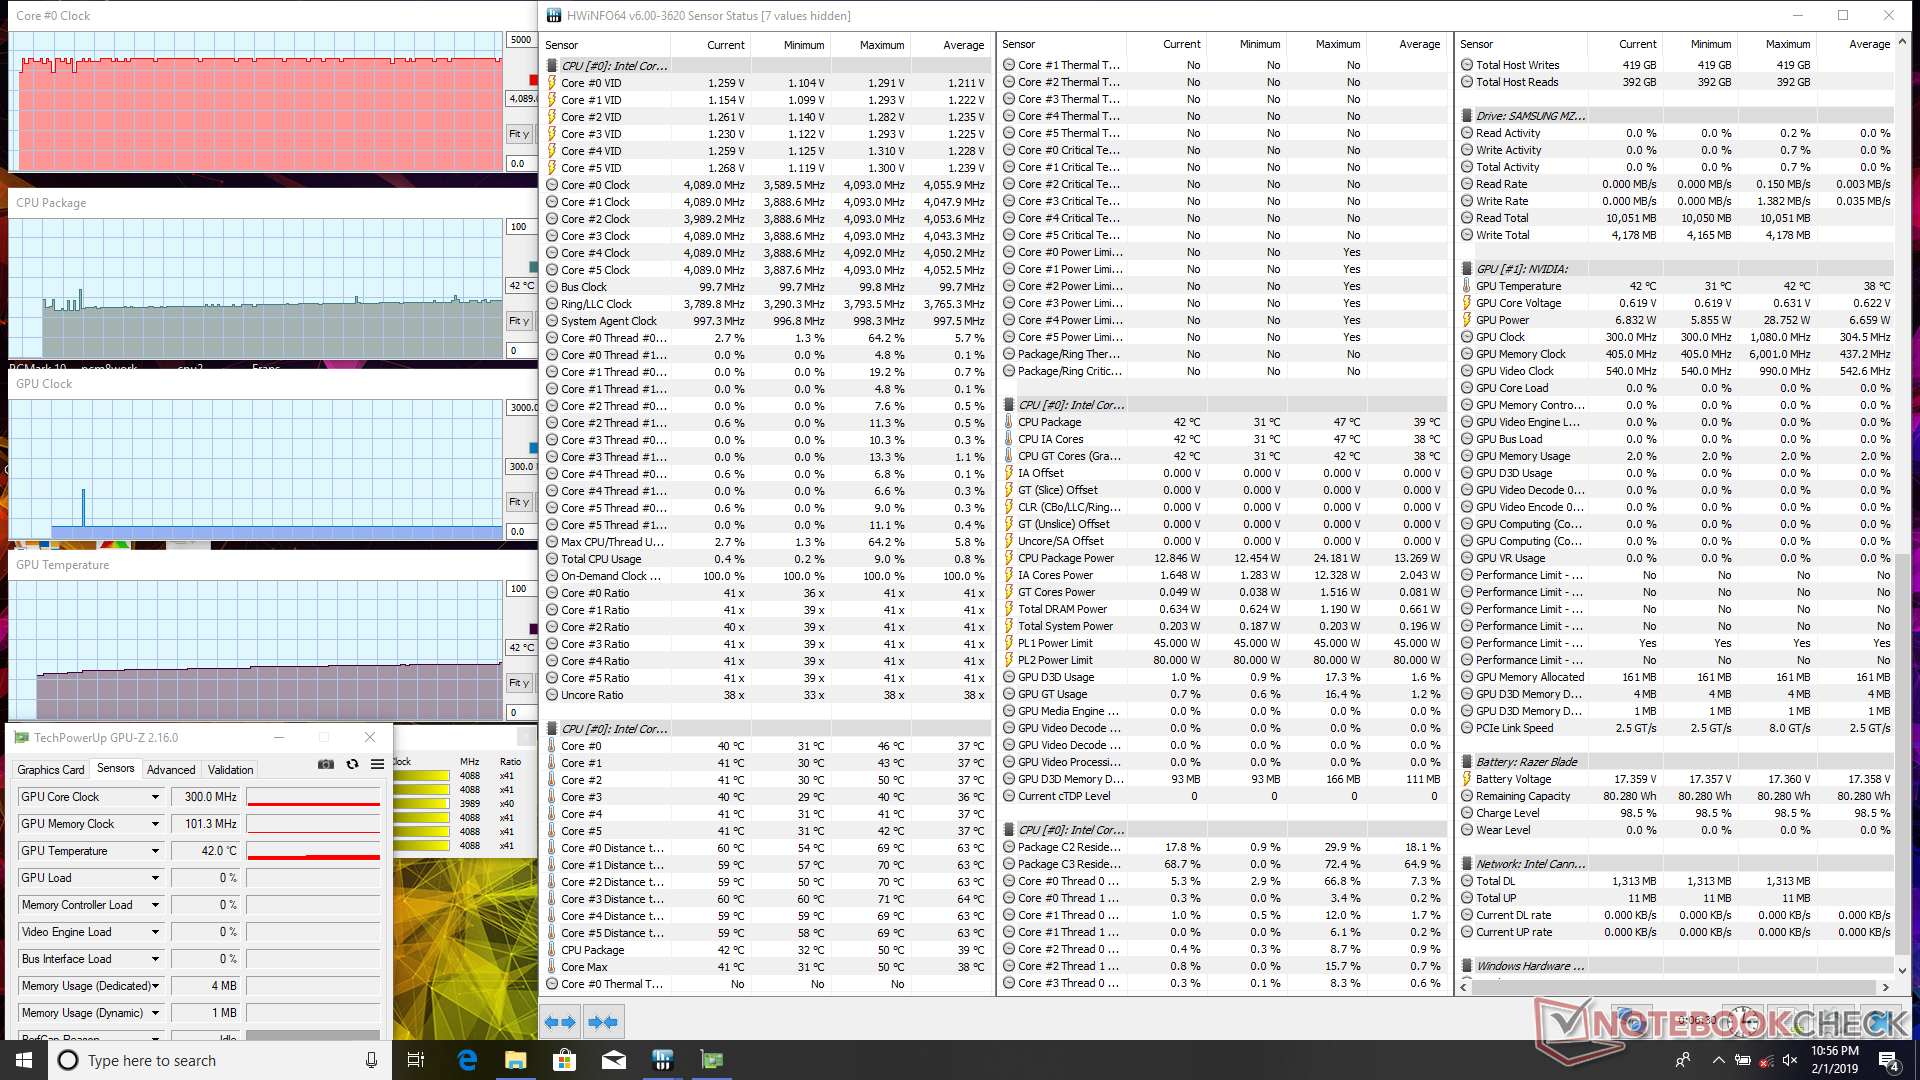Viewport: 1920px width, 1080px height.
Task: Open the GPU-Z taskbar icon
Action: [x=711, y=1060]
